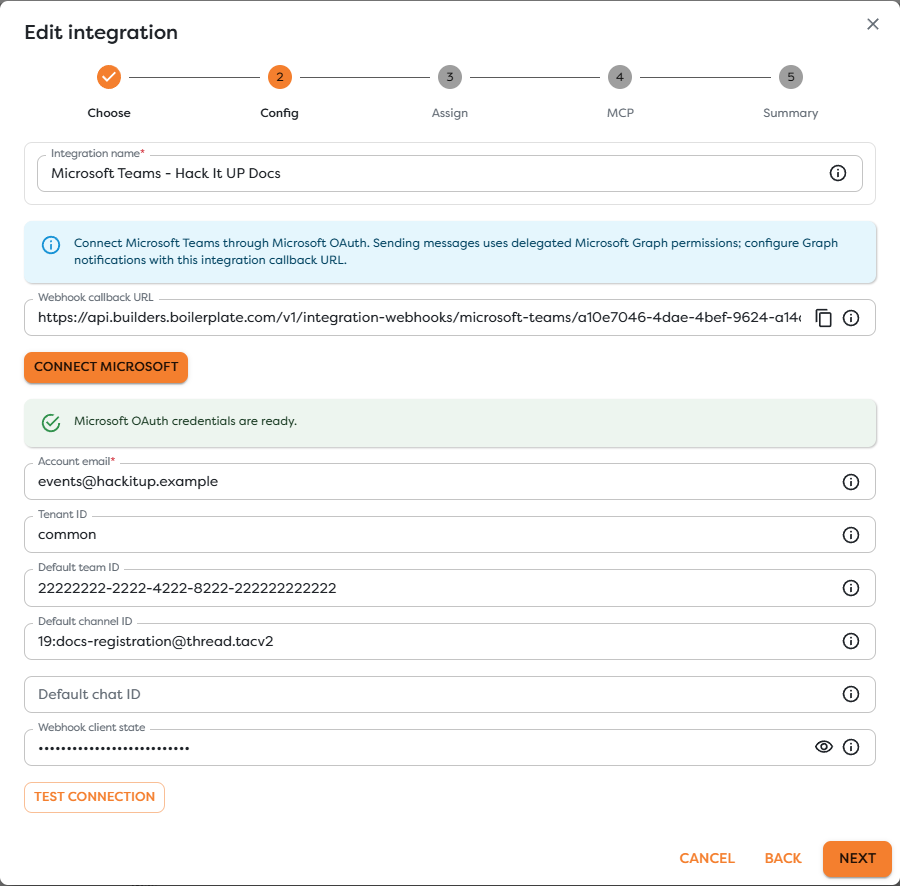This screenshot has width=900, height=886.
Task: Show info for Default chat ID
Action: (x=851, y=694)
